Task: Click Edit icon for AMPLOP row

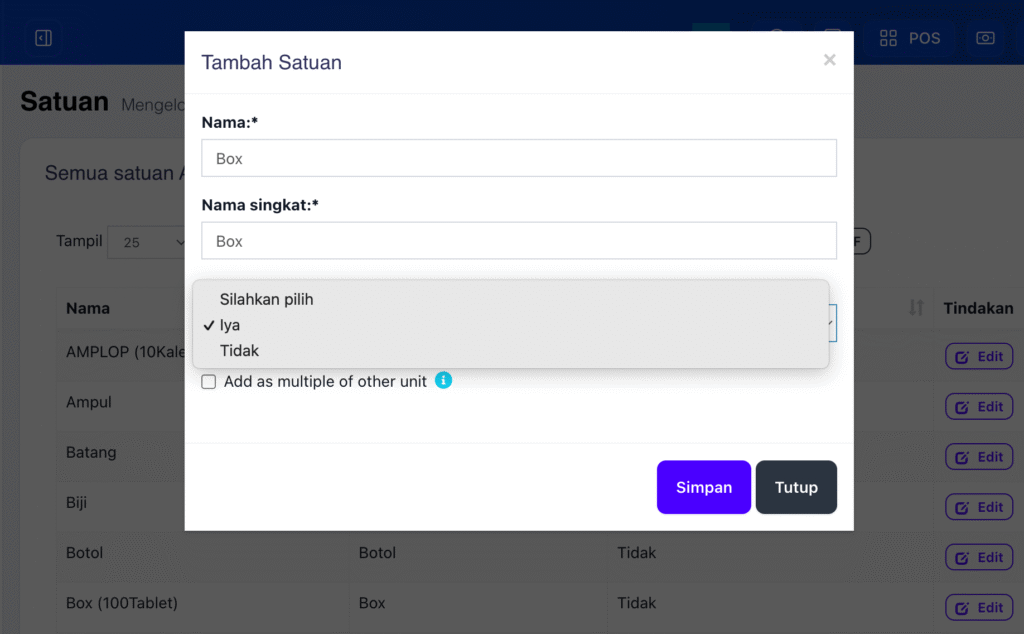Action: 962,357
